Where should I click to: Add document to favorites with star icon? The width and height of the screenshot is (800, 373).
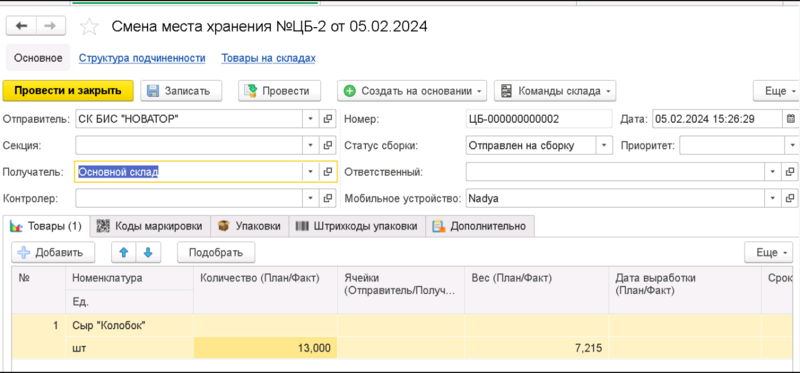point(89,27)
